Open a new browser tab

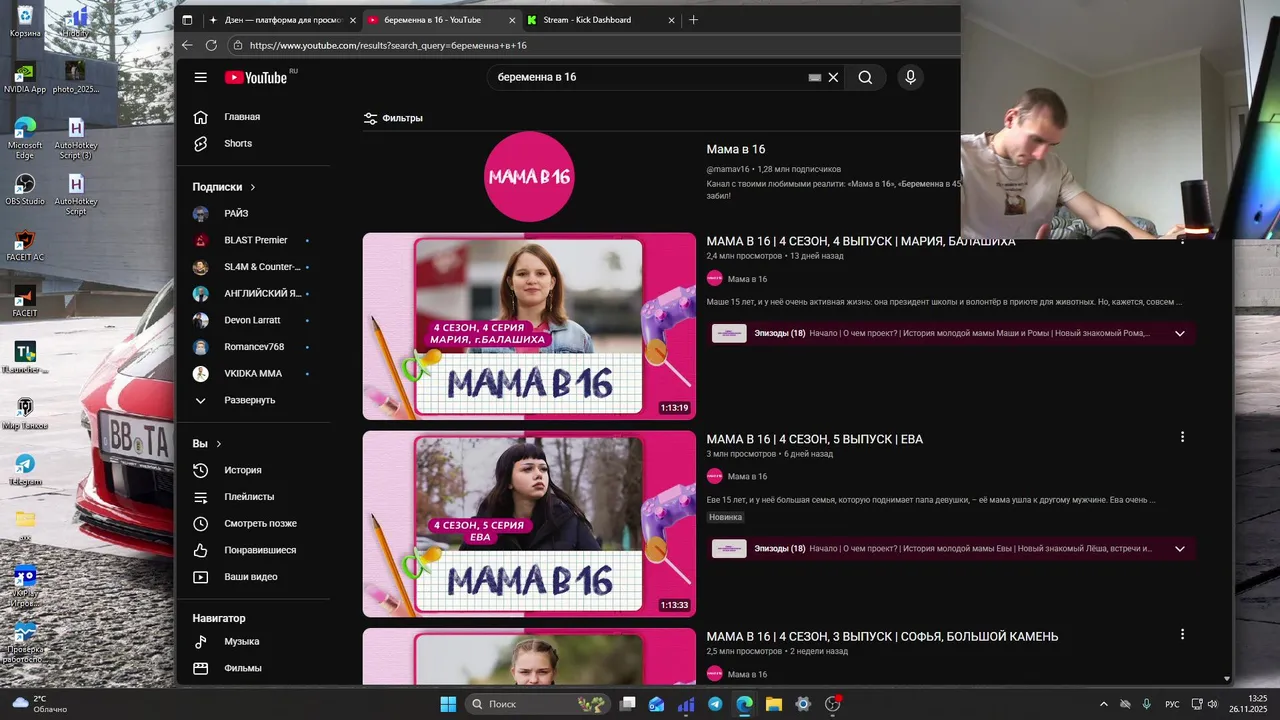694,20
